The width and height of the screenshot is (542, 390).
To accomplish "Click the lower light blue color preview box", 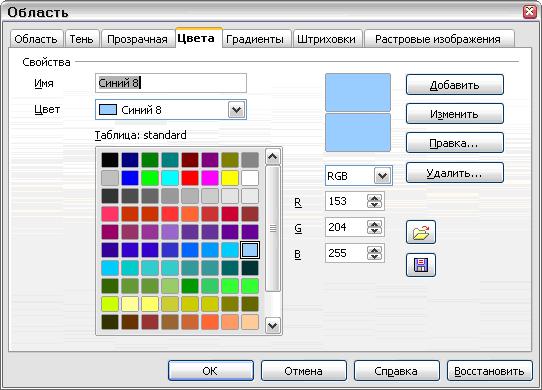I will (x=358, y=132).
